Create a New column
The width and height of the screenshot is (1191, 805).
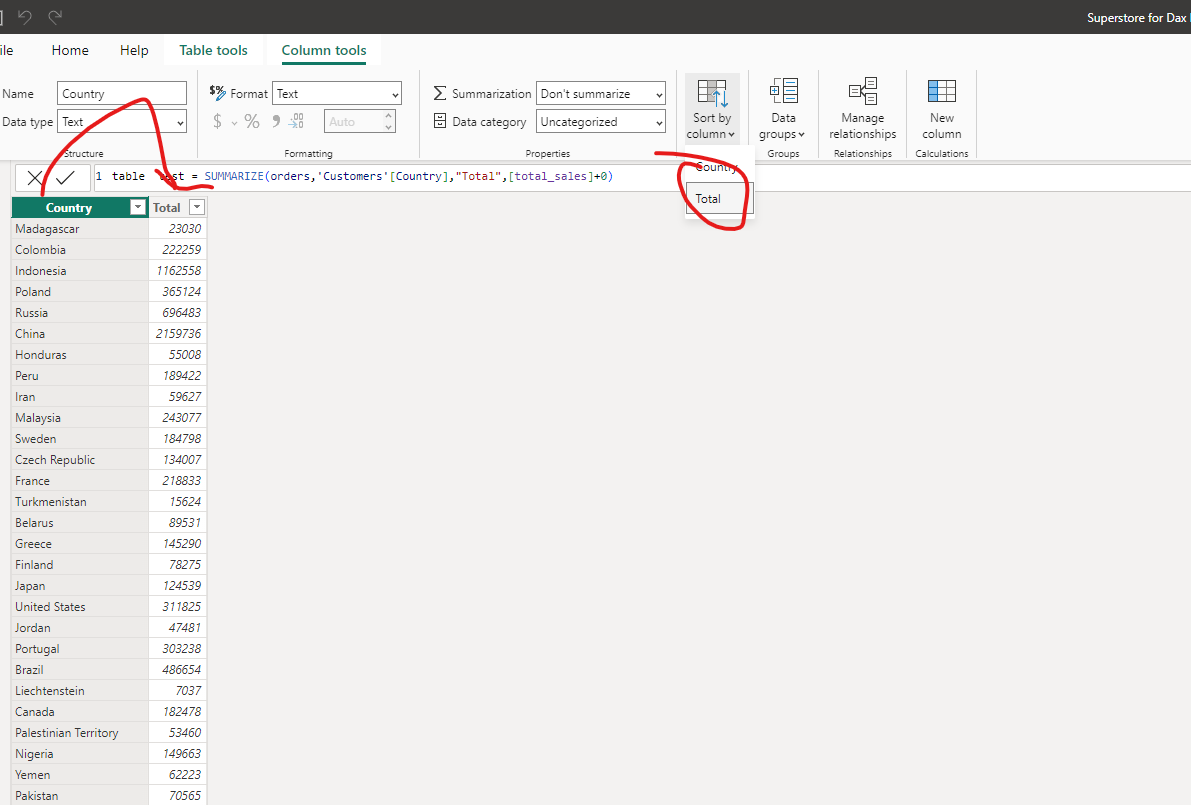941,109
